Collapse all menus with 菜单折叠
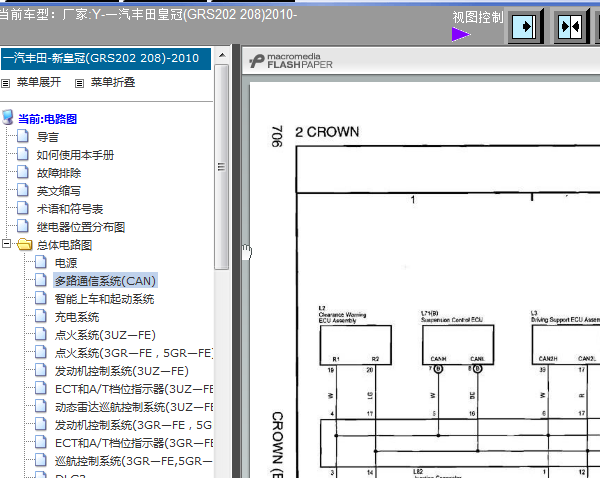Viewport: 600px width, 478px height. coord(113,82)
